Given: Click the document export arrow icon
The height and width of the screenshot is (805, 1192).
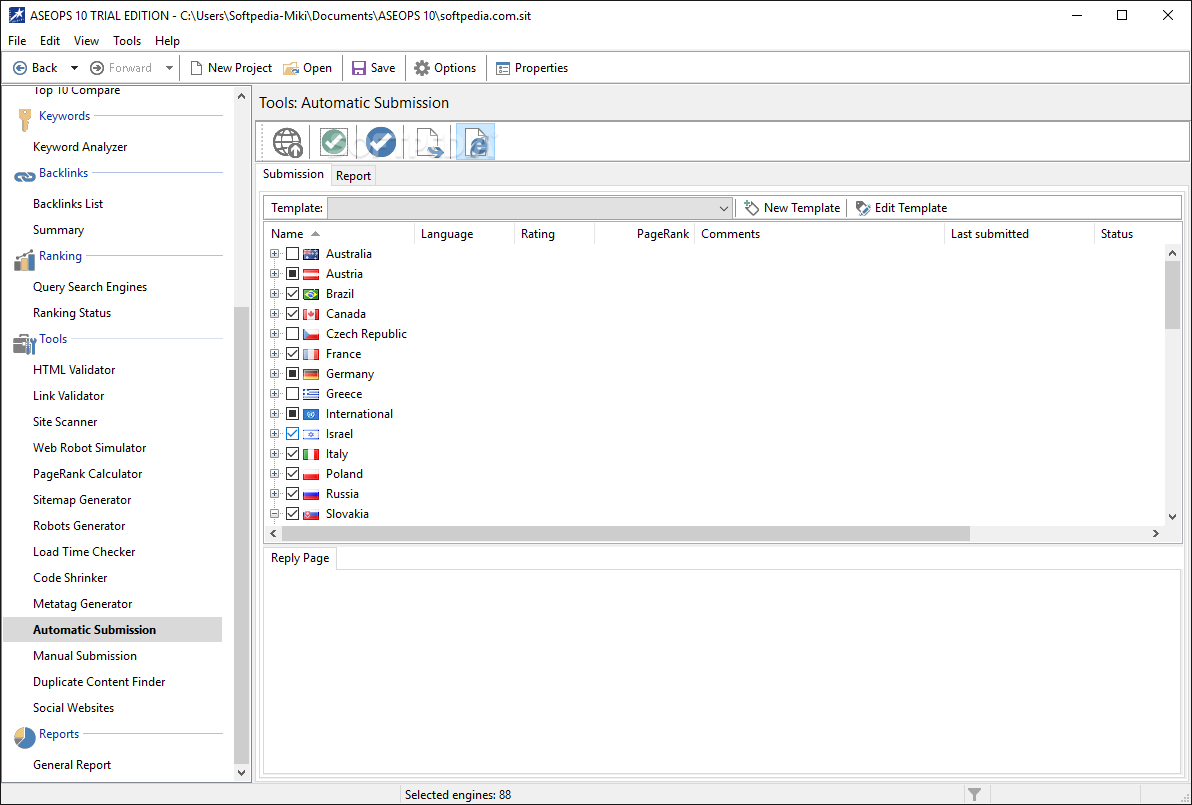Looking at the screenshot, I should [x=429, y=142].
